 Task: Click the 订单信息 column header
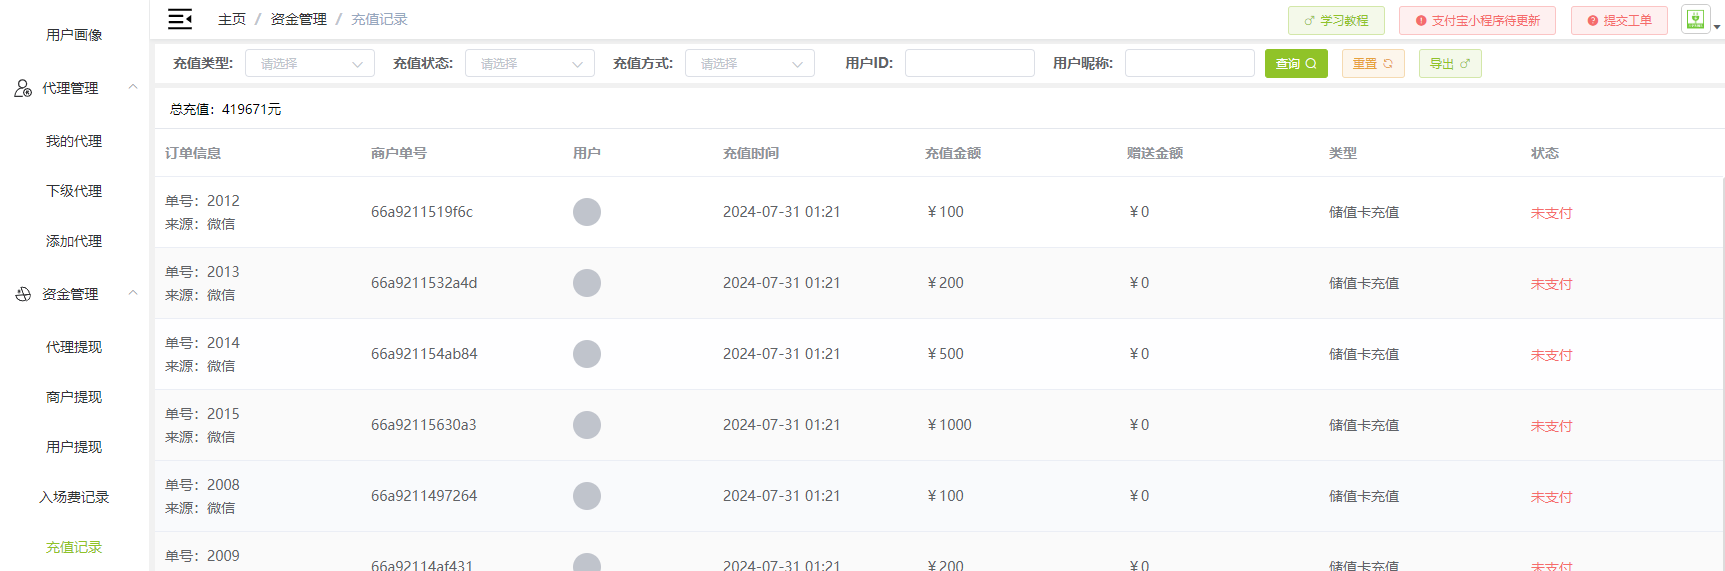[193, 153]
